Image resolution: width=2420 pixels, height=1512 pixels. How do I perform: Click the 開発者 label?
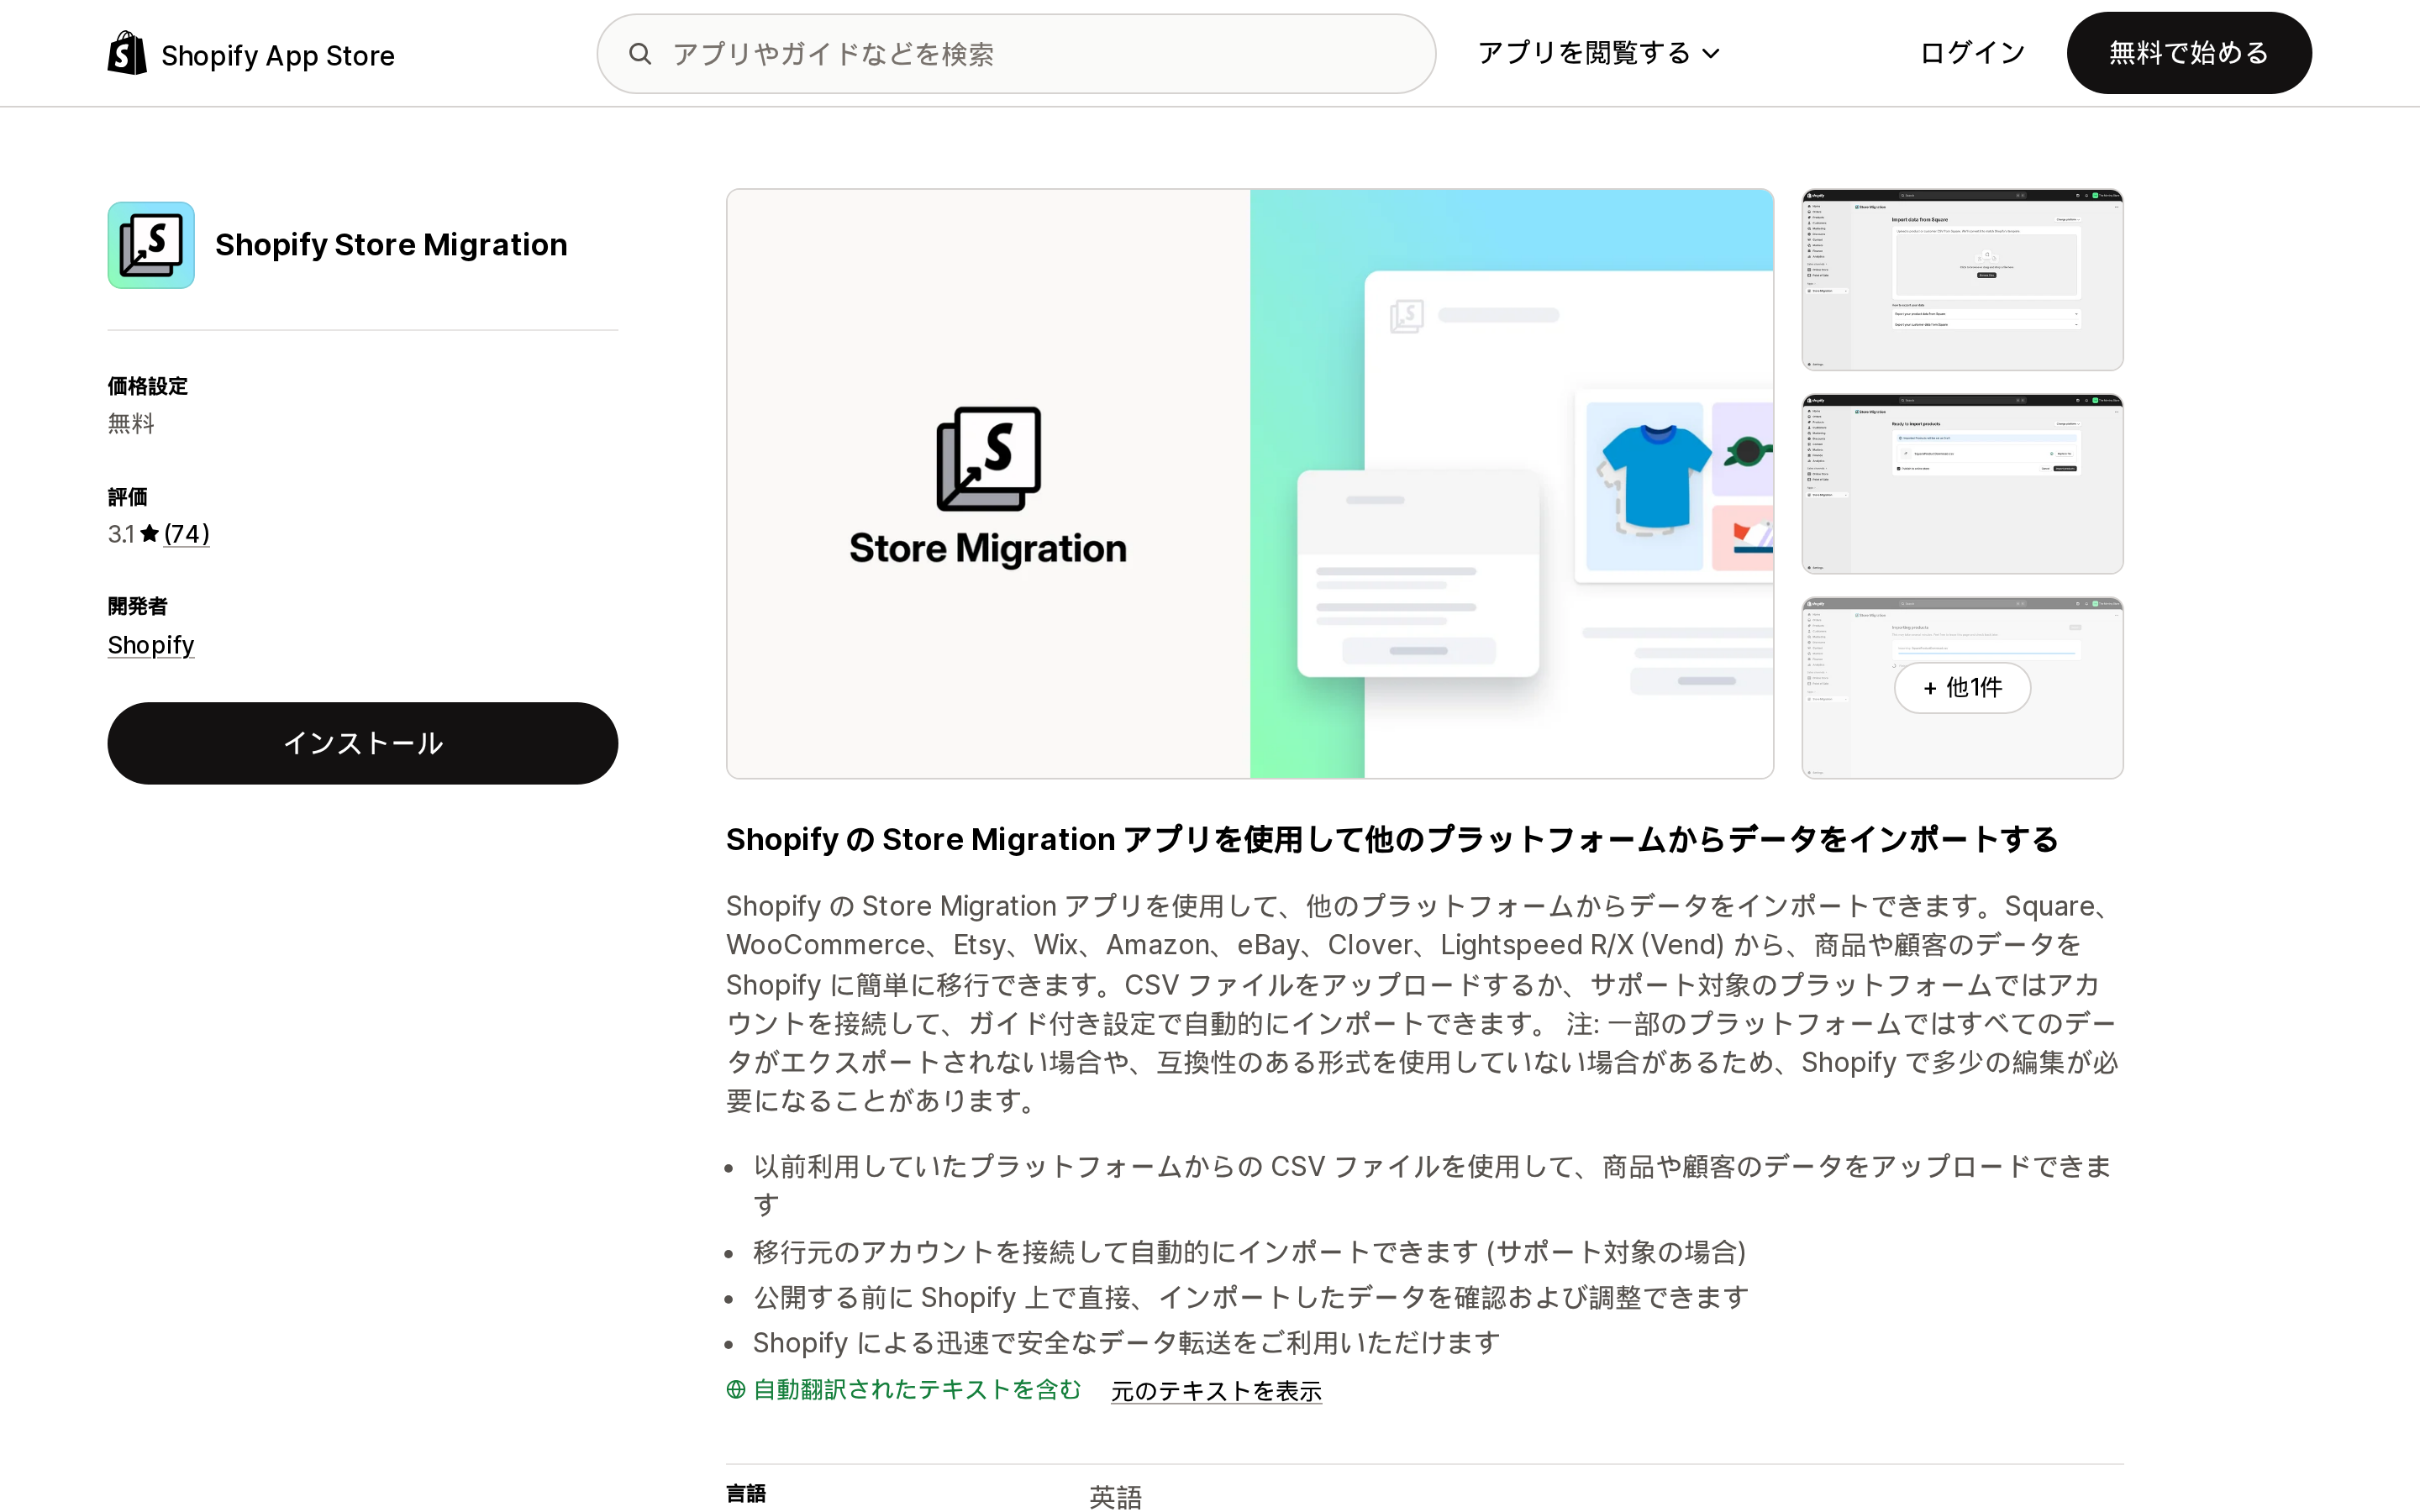pos(138,606)
